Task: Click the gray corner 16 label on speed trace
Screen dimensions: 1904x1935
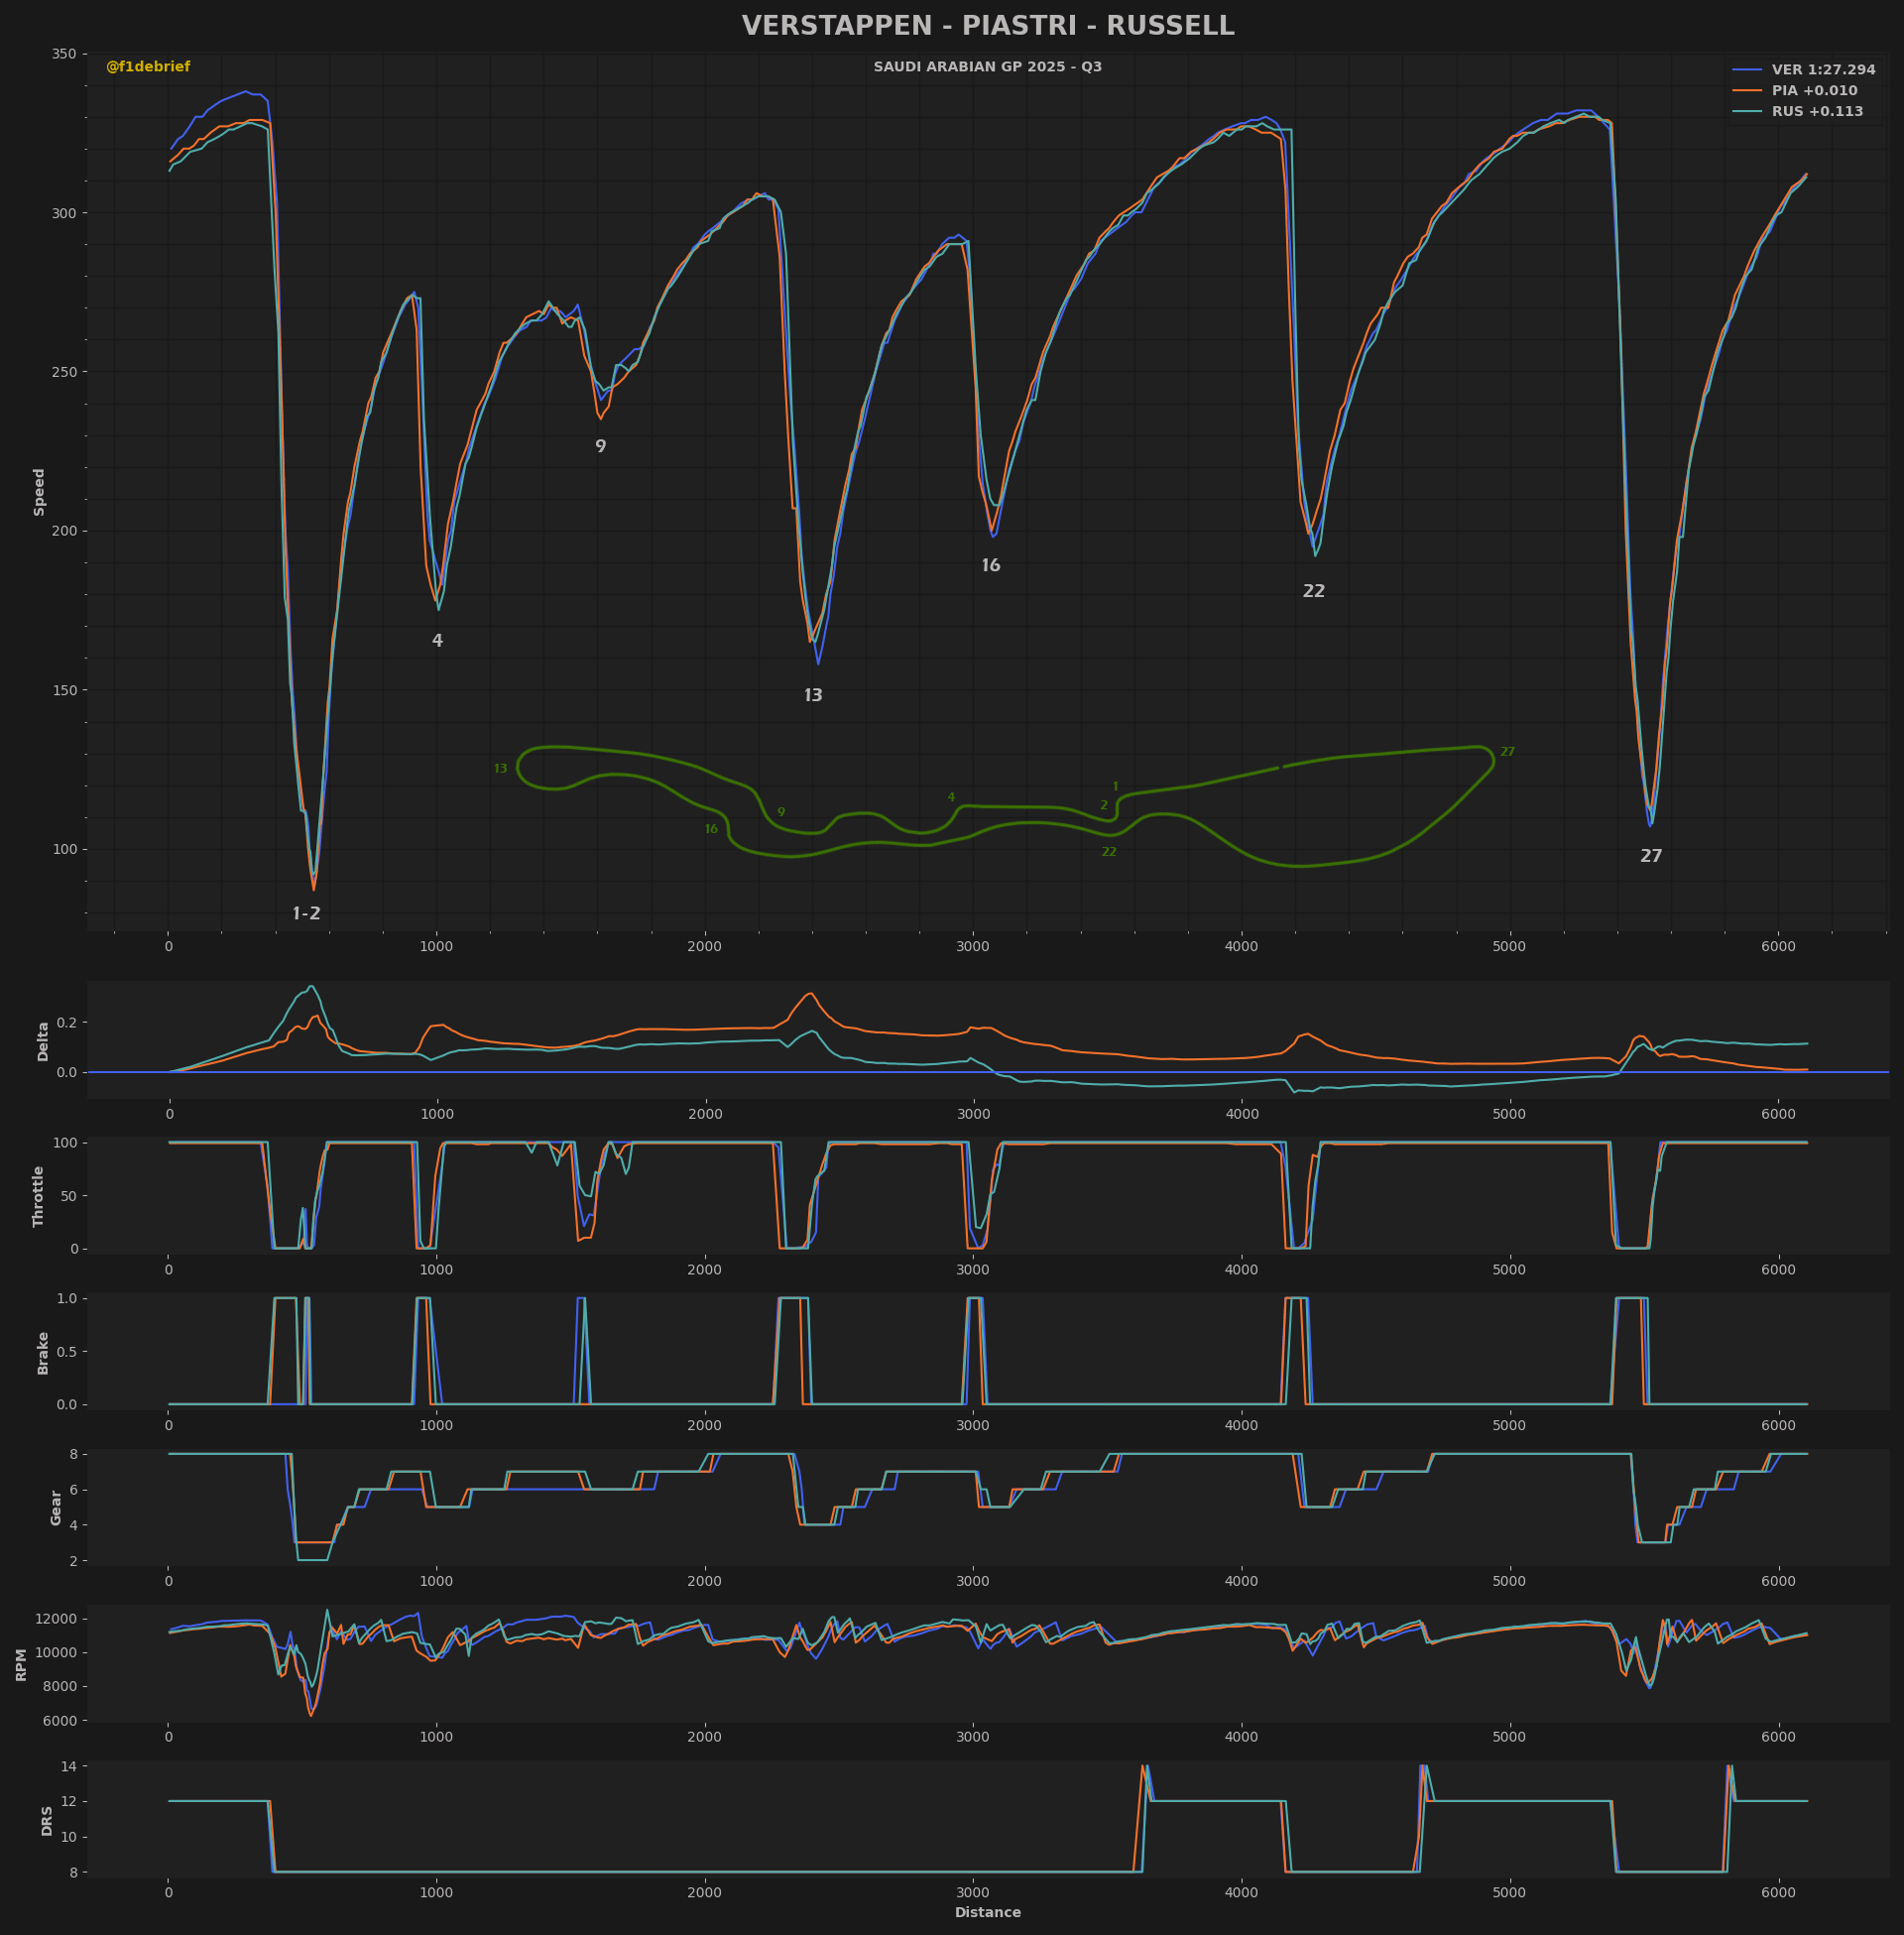Action: point(991,566)
